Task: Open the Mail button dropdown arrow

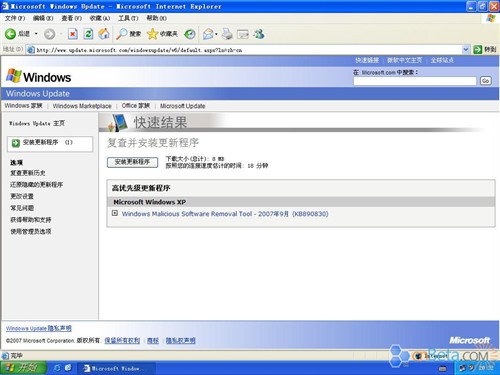Action: coord(216,34)
